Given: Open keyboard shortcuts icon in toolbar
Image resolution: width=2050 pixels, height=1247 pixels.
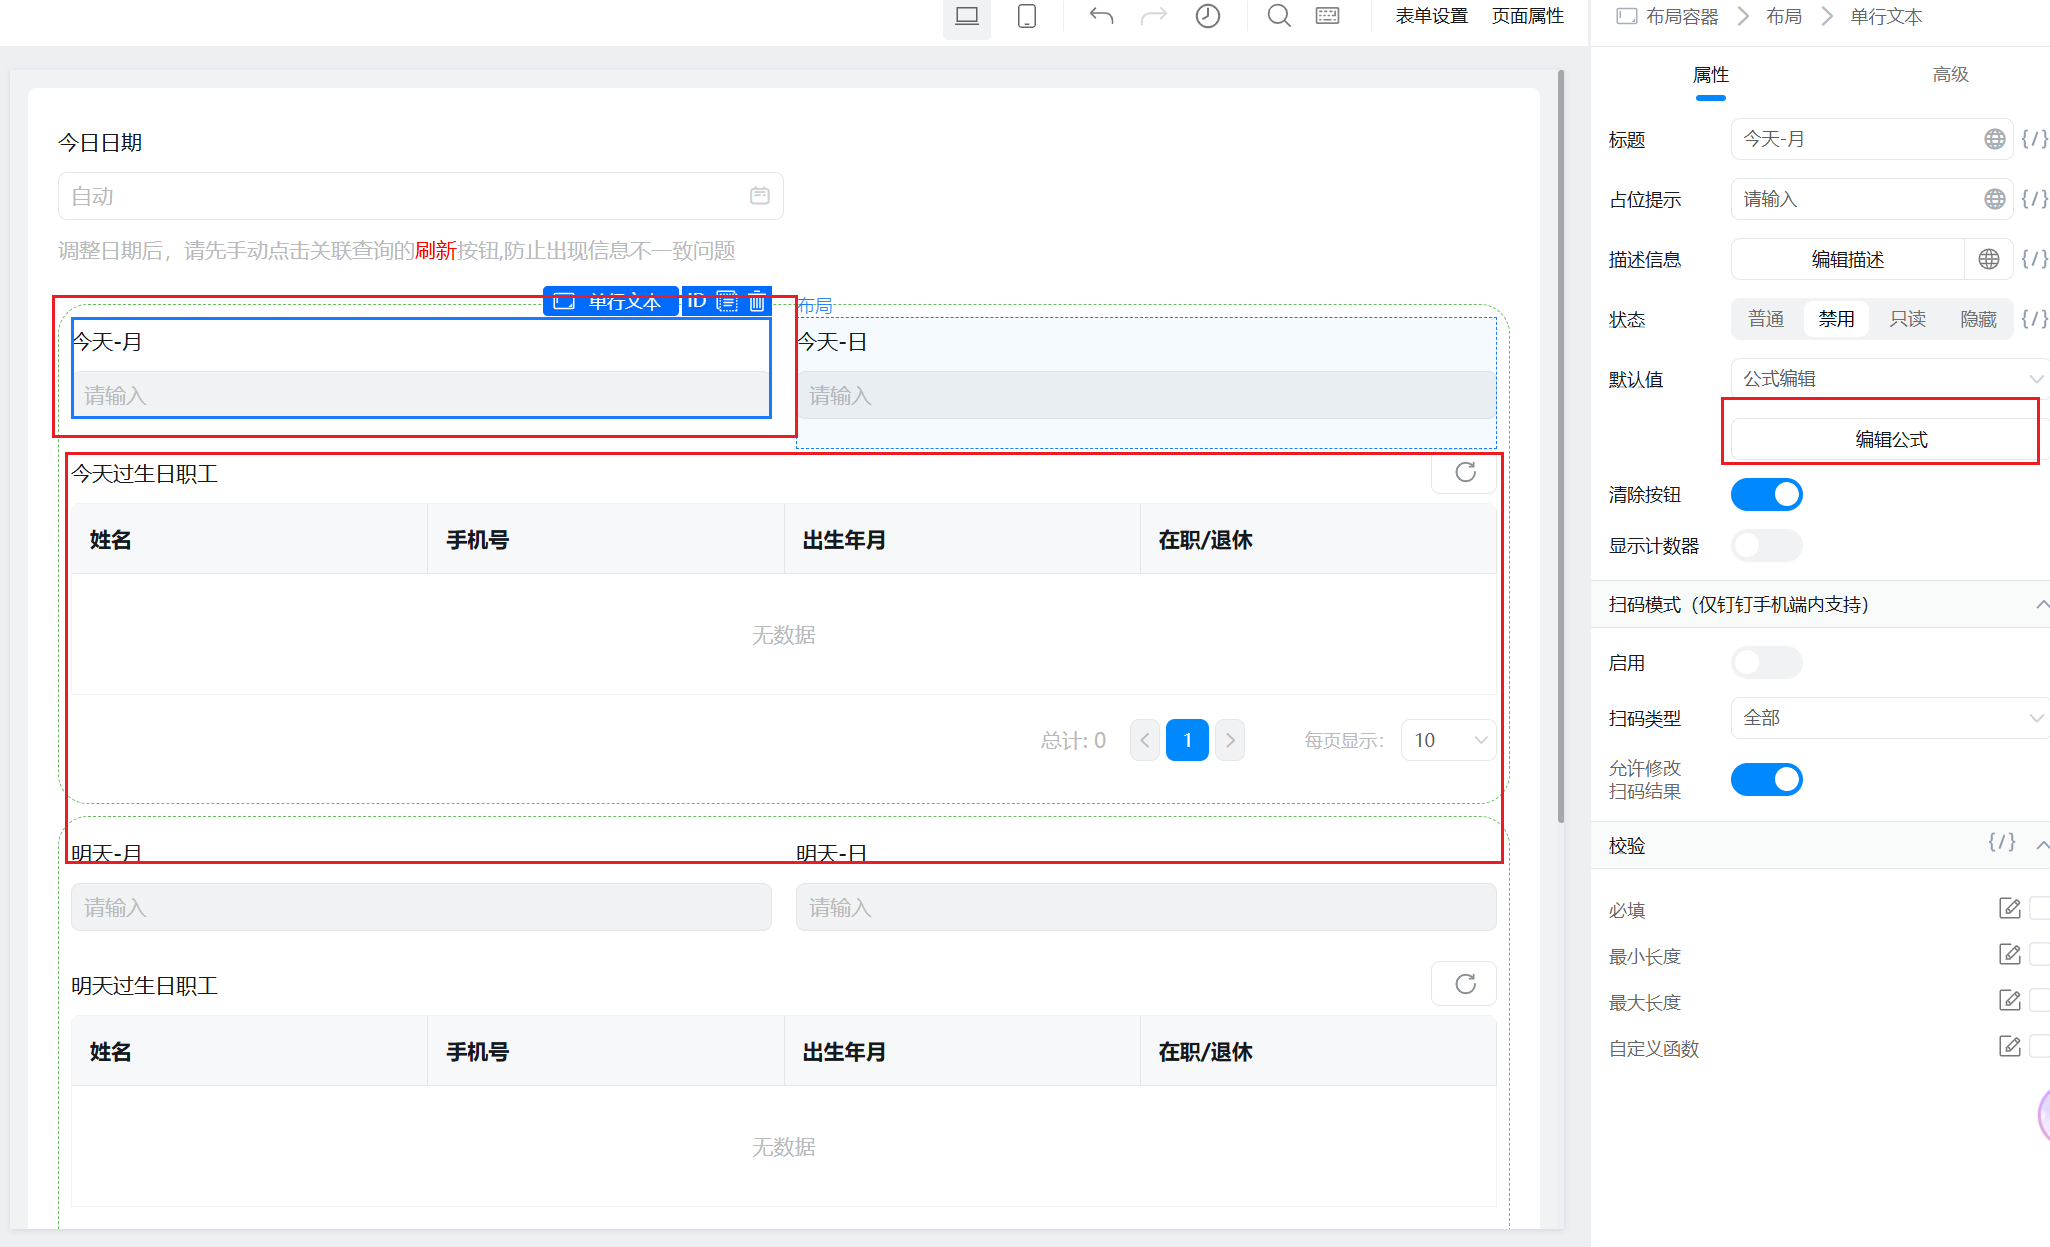Looking at the screenshot, I should point(1327,16).
